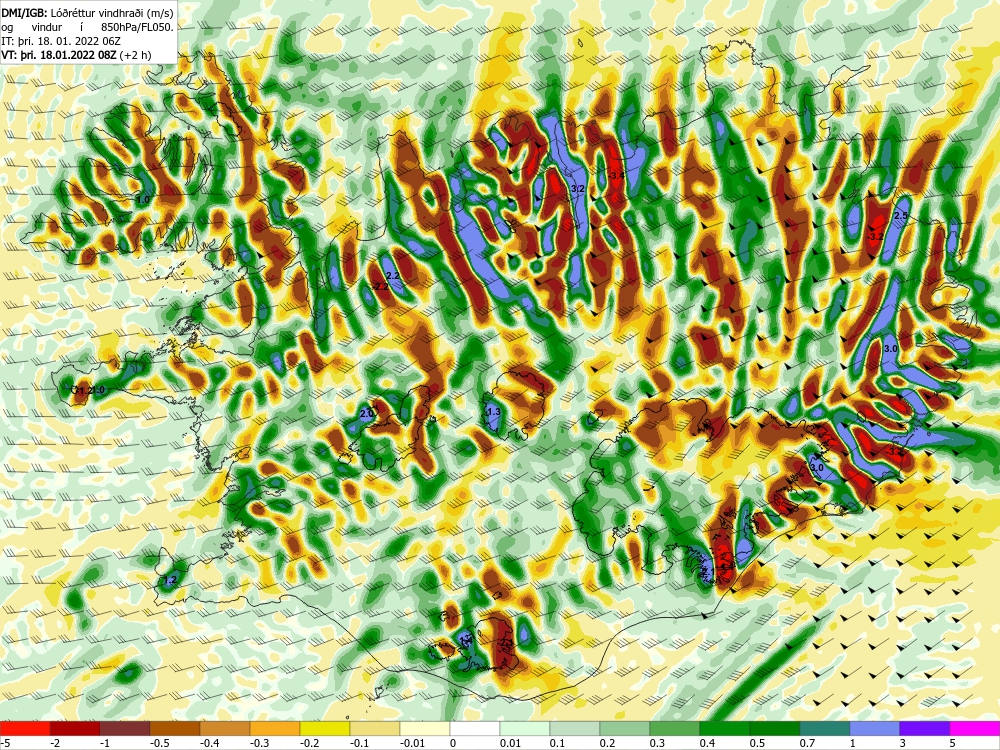
Task: Click the magenta above-5 legend swatch
Action: (x=975, y=729)
